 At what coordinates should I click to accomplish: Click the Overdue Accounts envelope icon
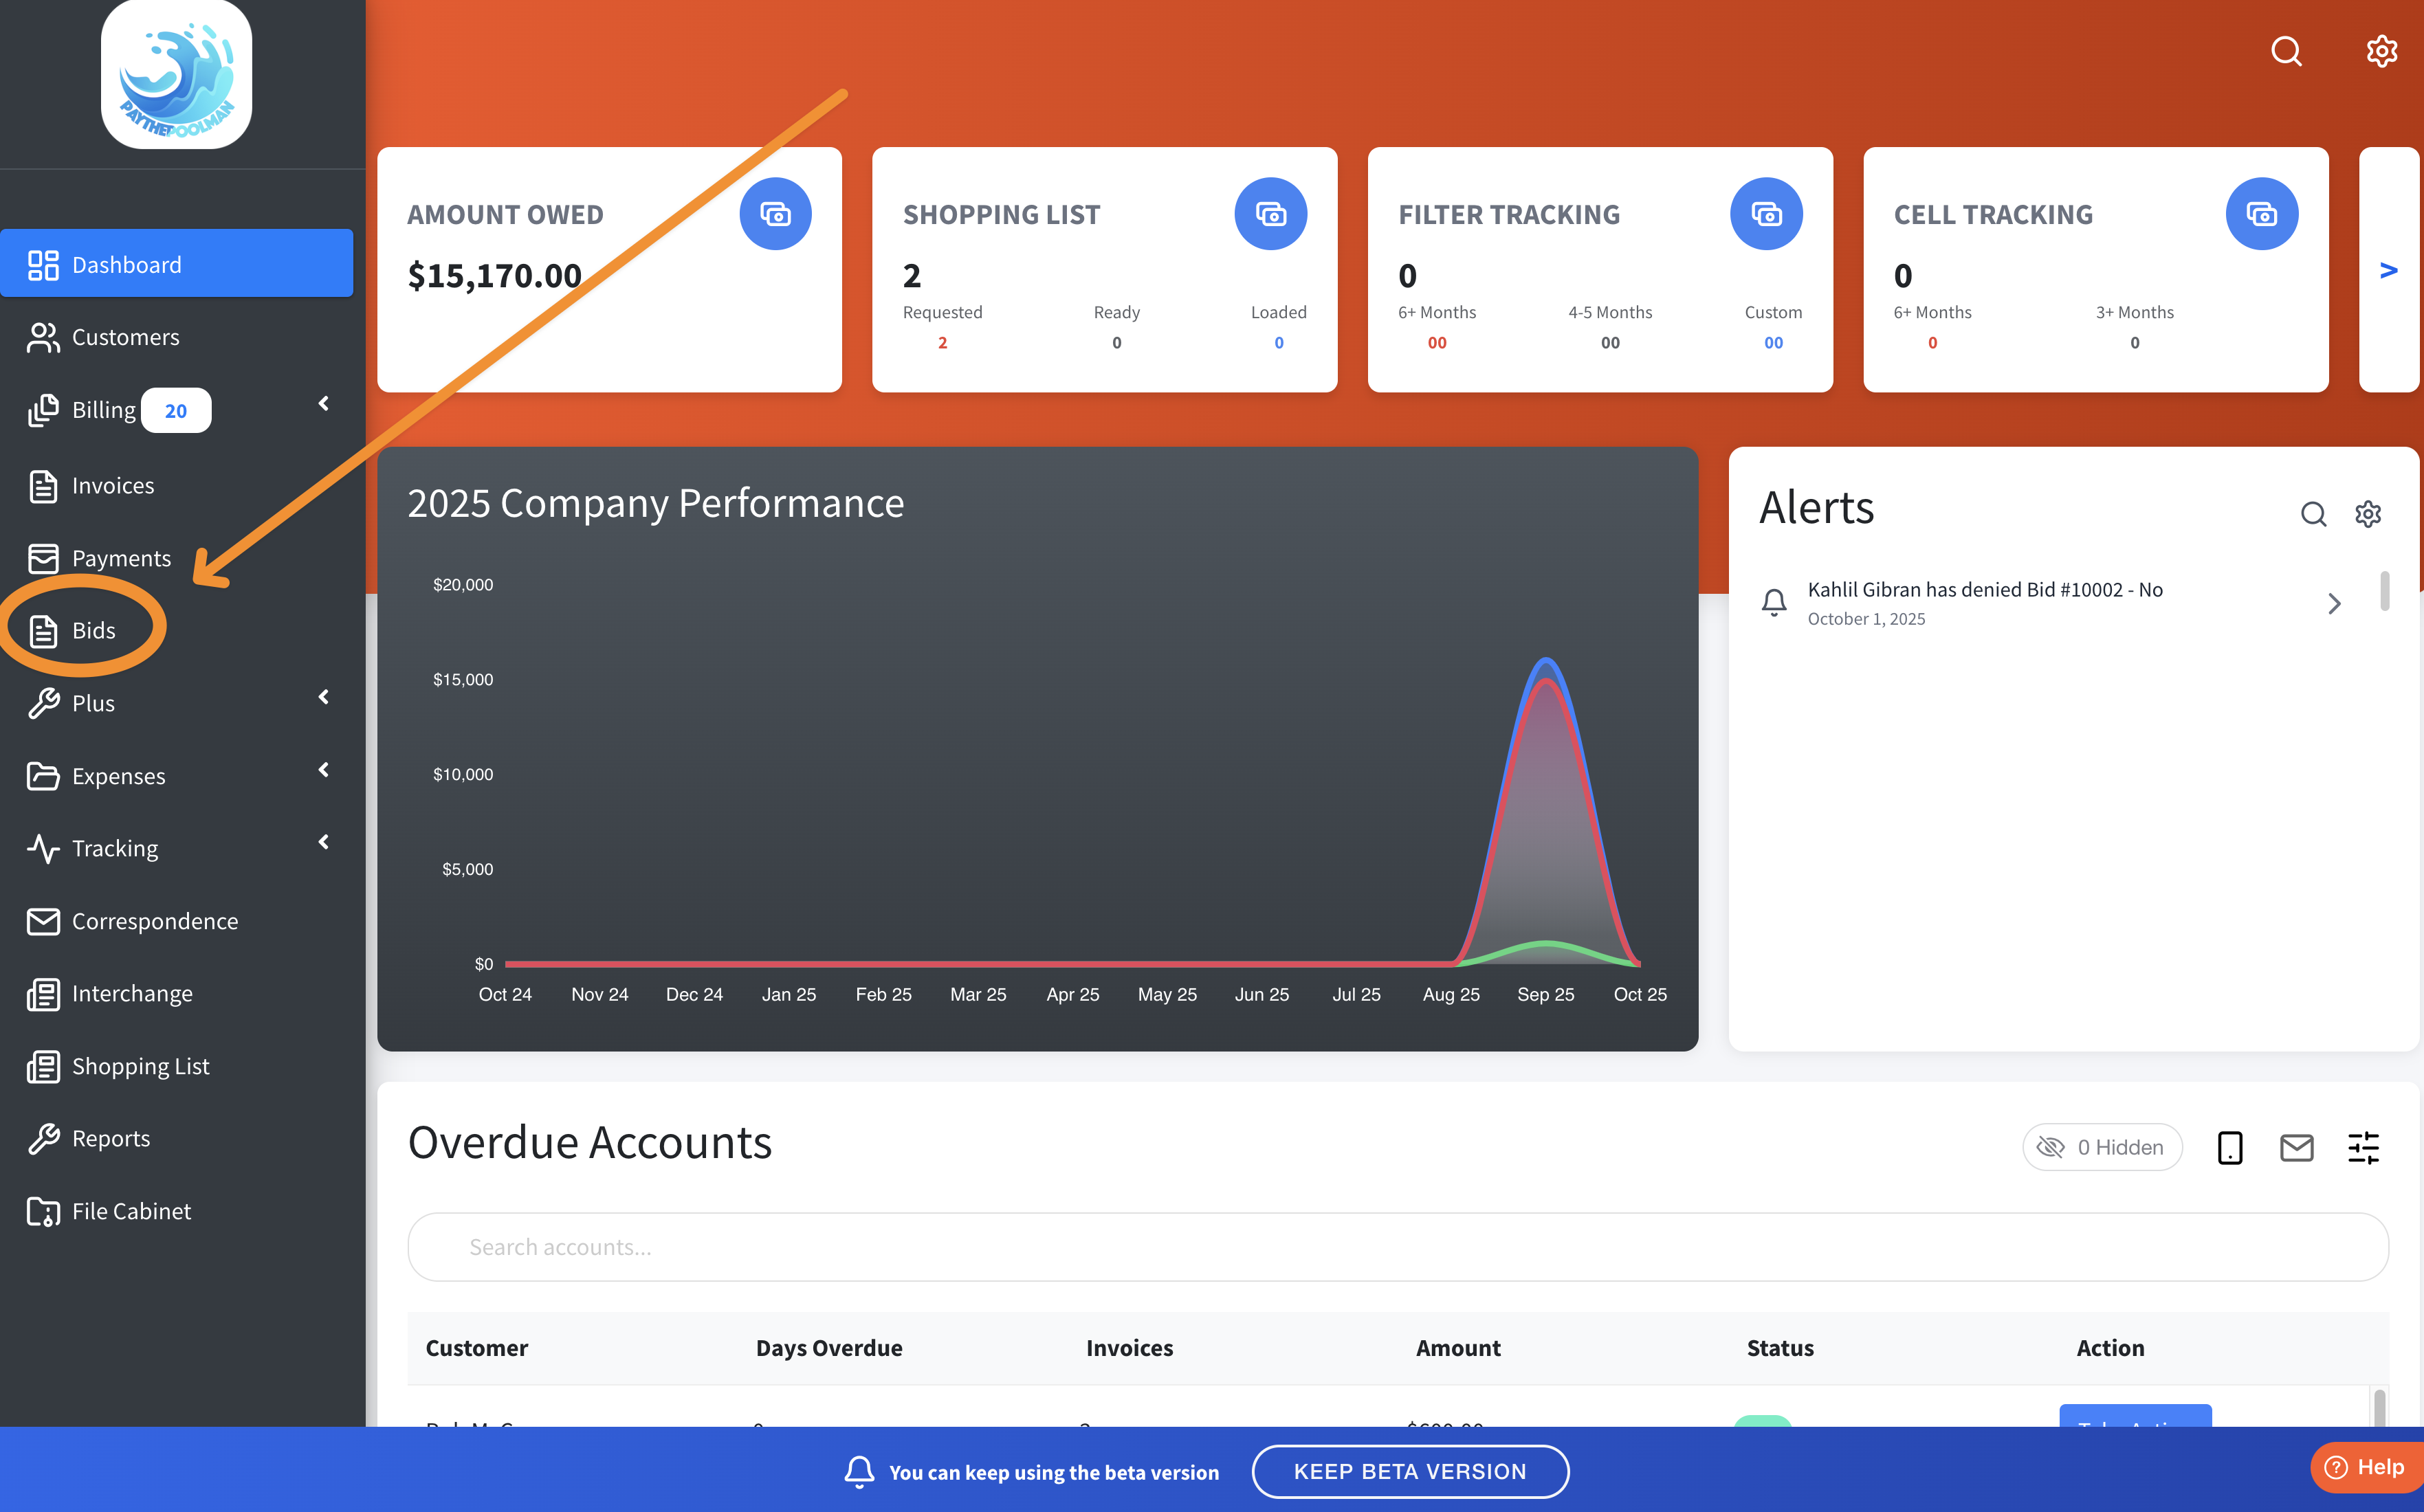point(2296,1147)
